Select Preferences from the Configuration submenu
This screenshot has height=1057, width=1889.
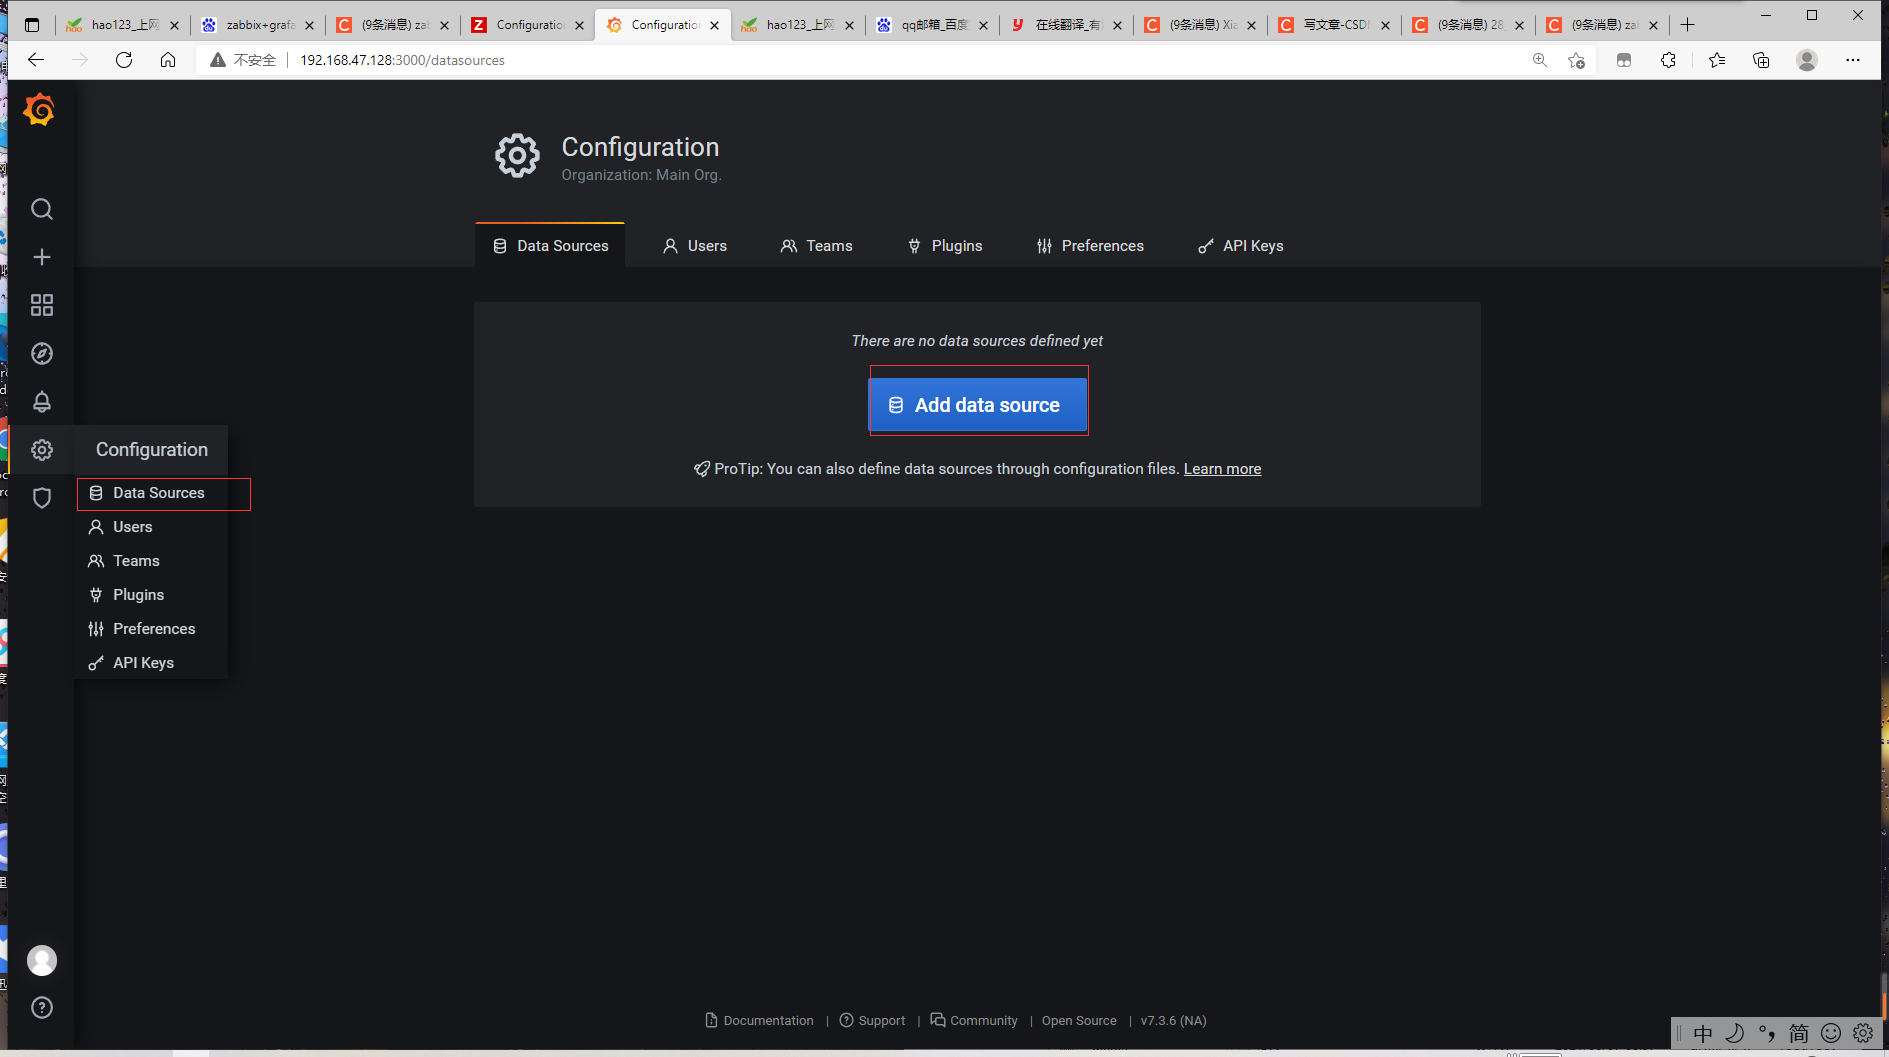tap(153, 628)
